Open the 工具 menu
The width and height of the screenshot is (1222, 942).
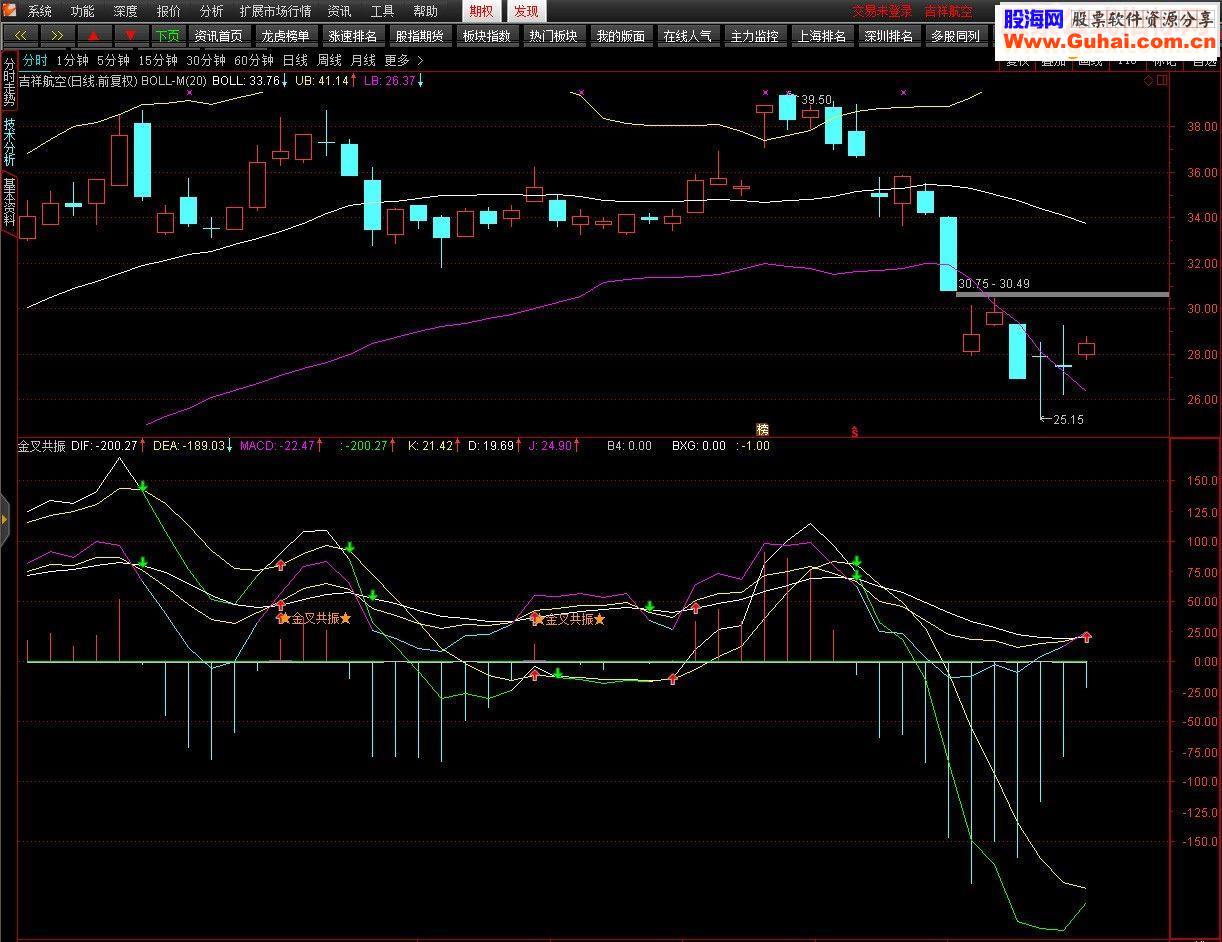point(382,11)
